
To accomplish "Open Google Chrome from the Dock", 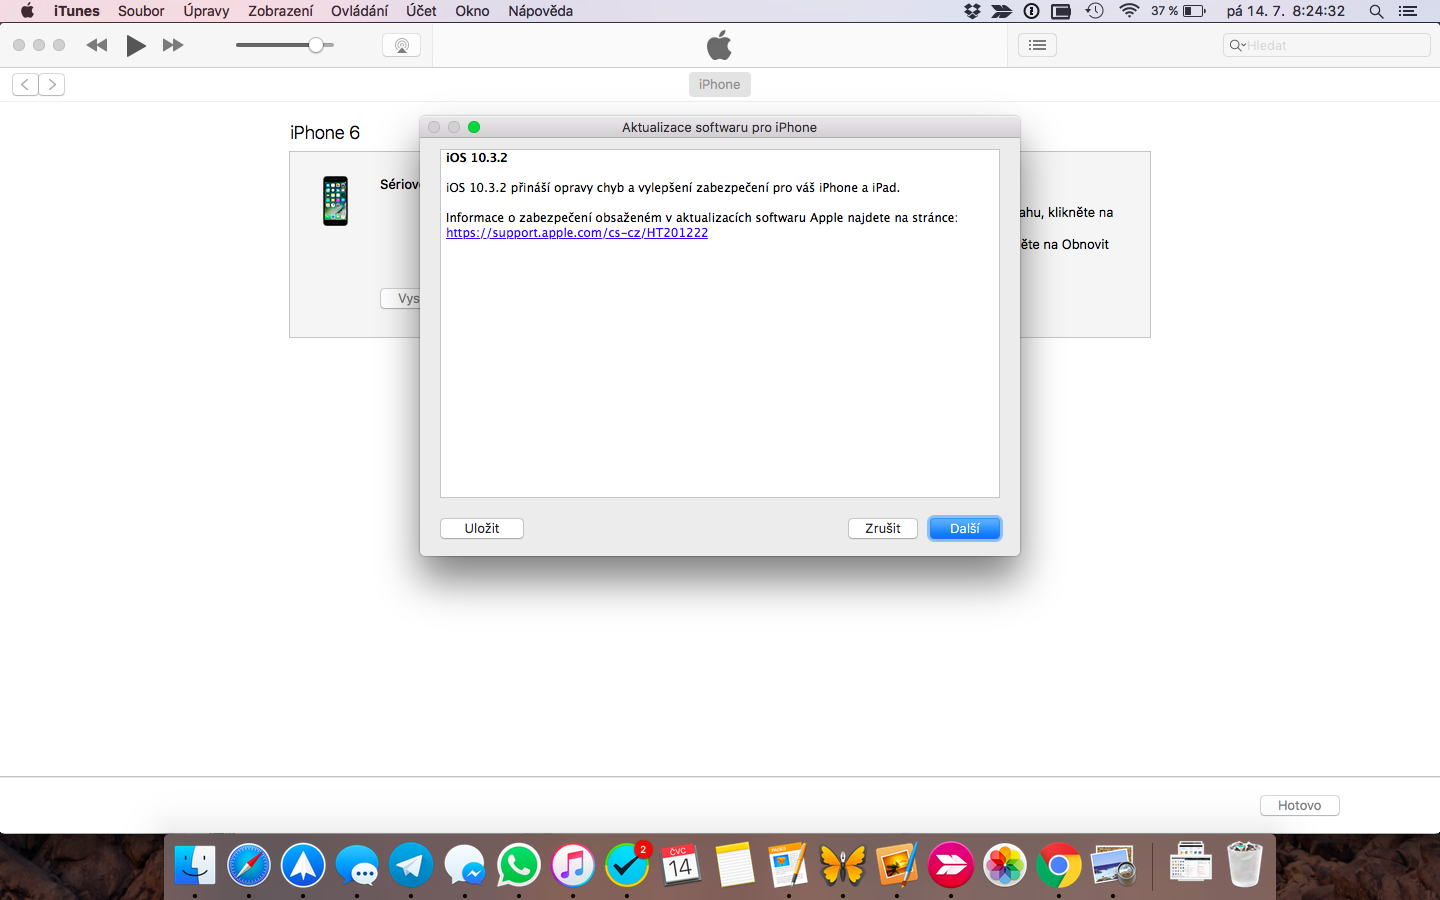I will [1058, 864].
